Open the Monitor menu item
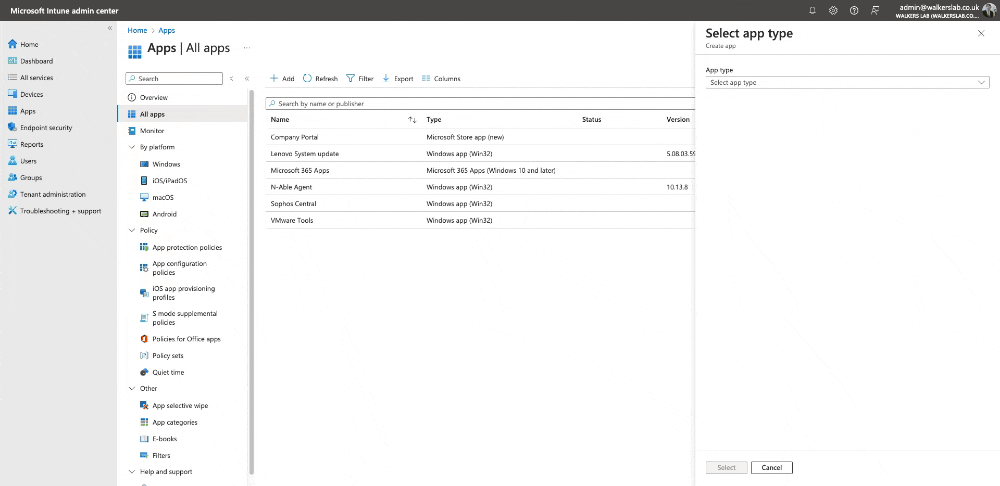Screen dimensions: 1000x486 [152, 131]
